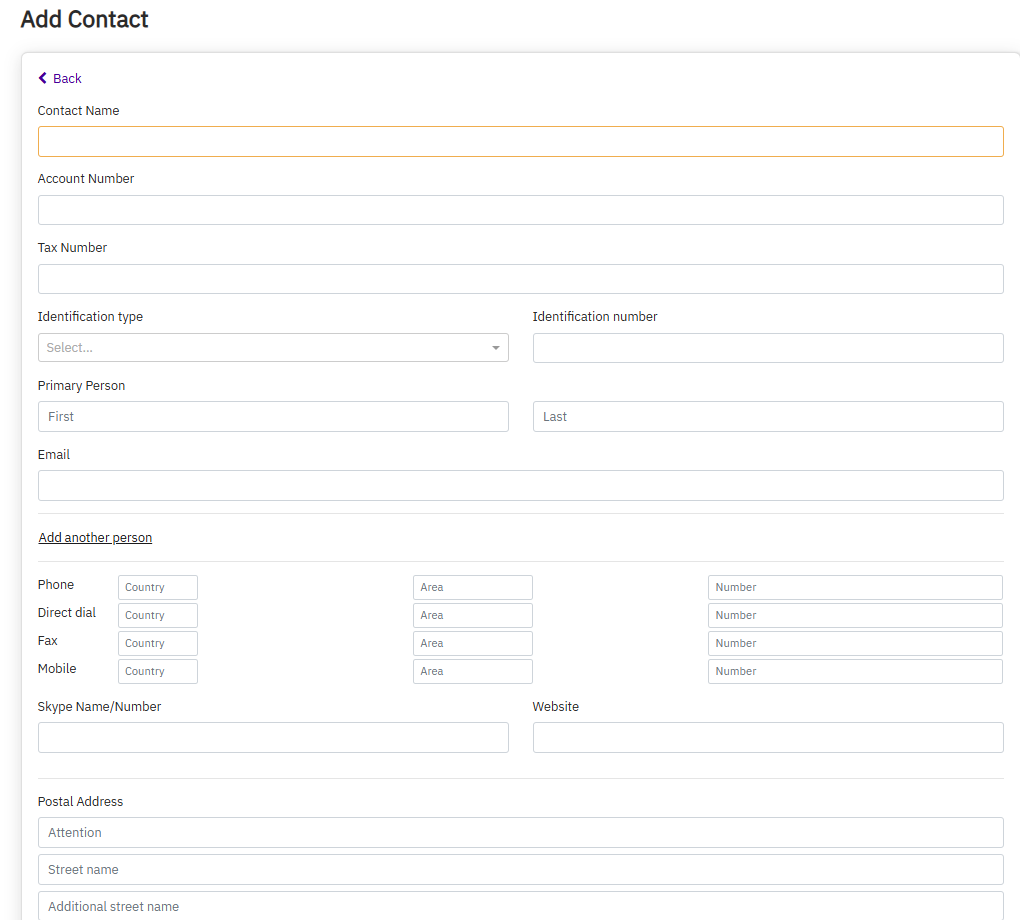
Task: Click the Phone Country code field
Action: (158, 588)
